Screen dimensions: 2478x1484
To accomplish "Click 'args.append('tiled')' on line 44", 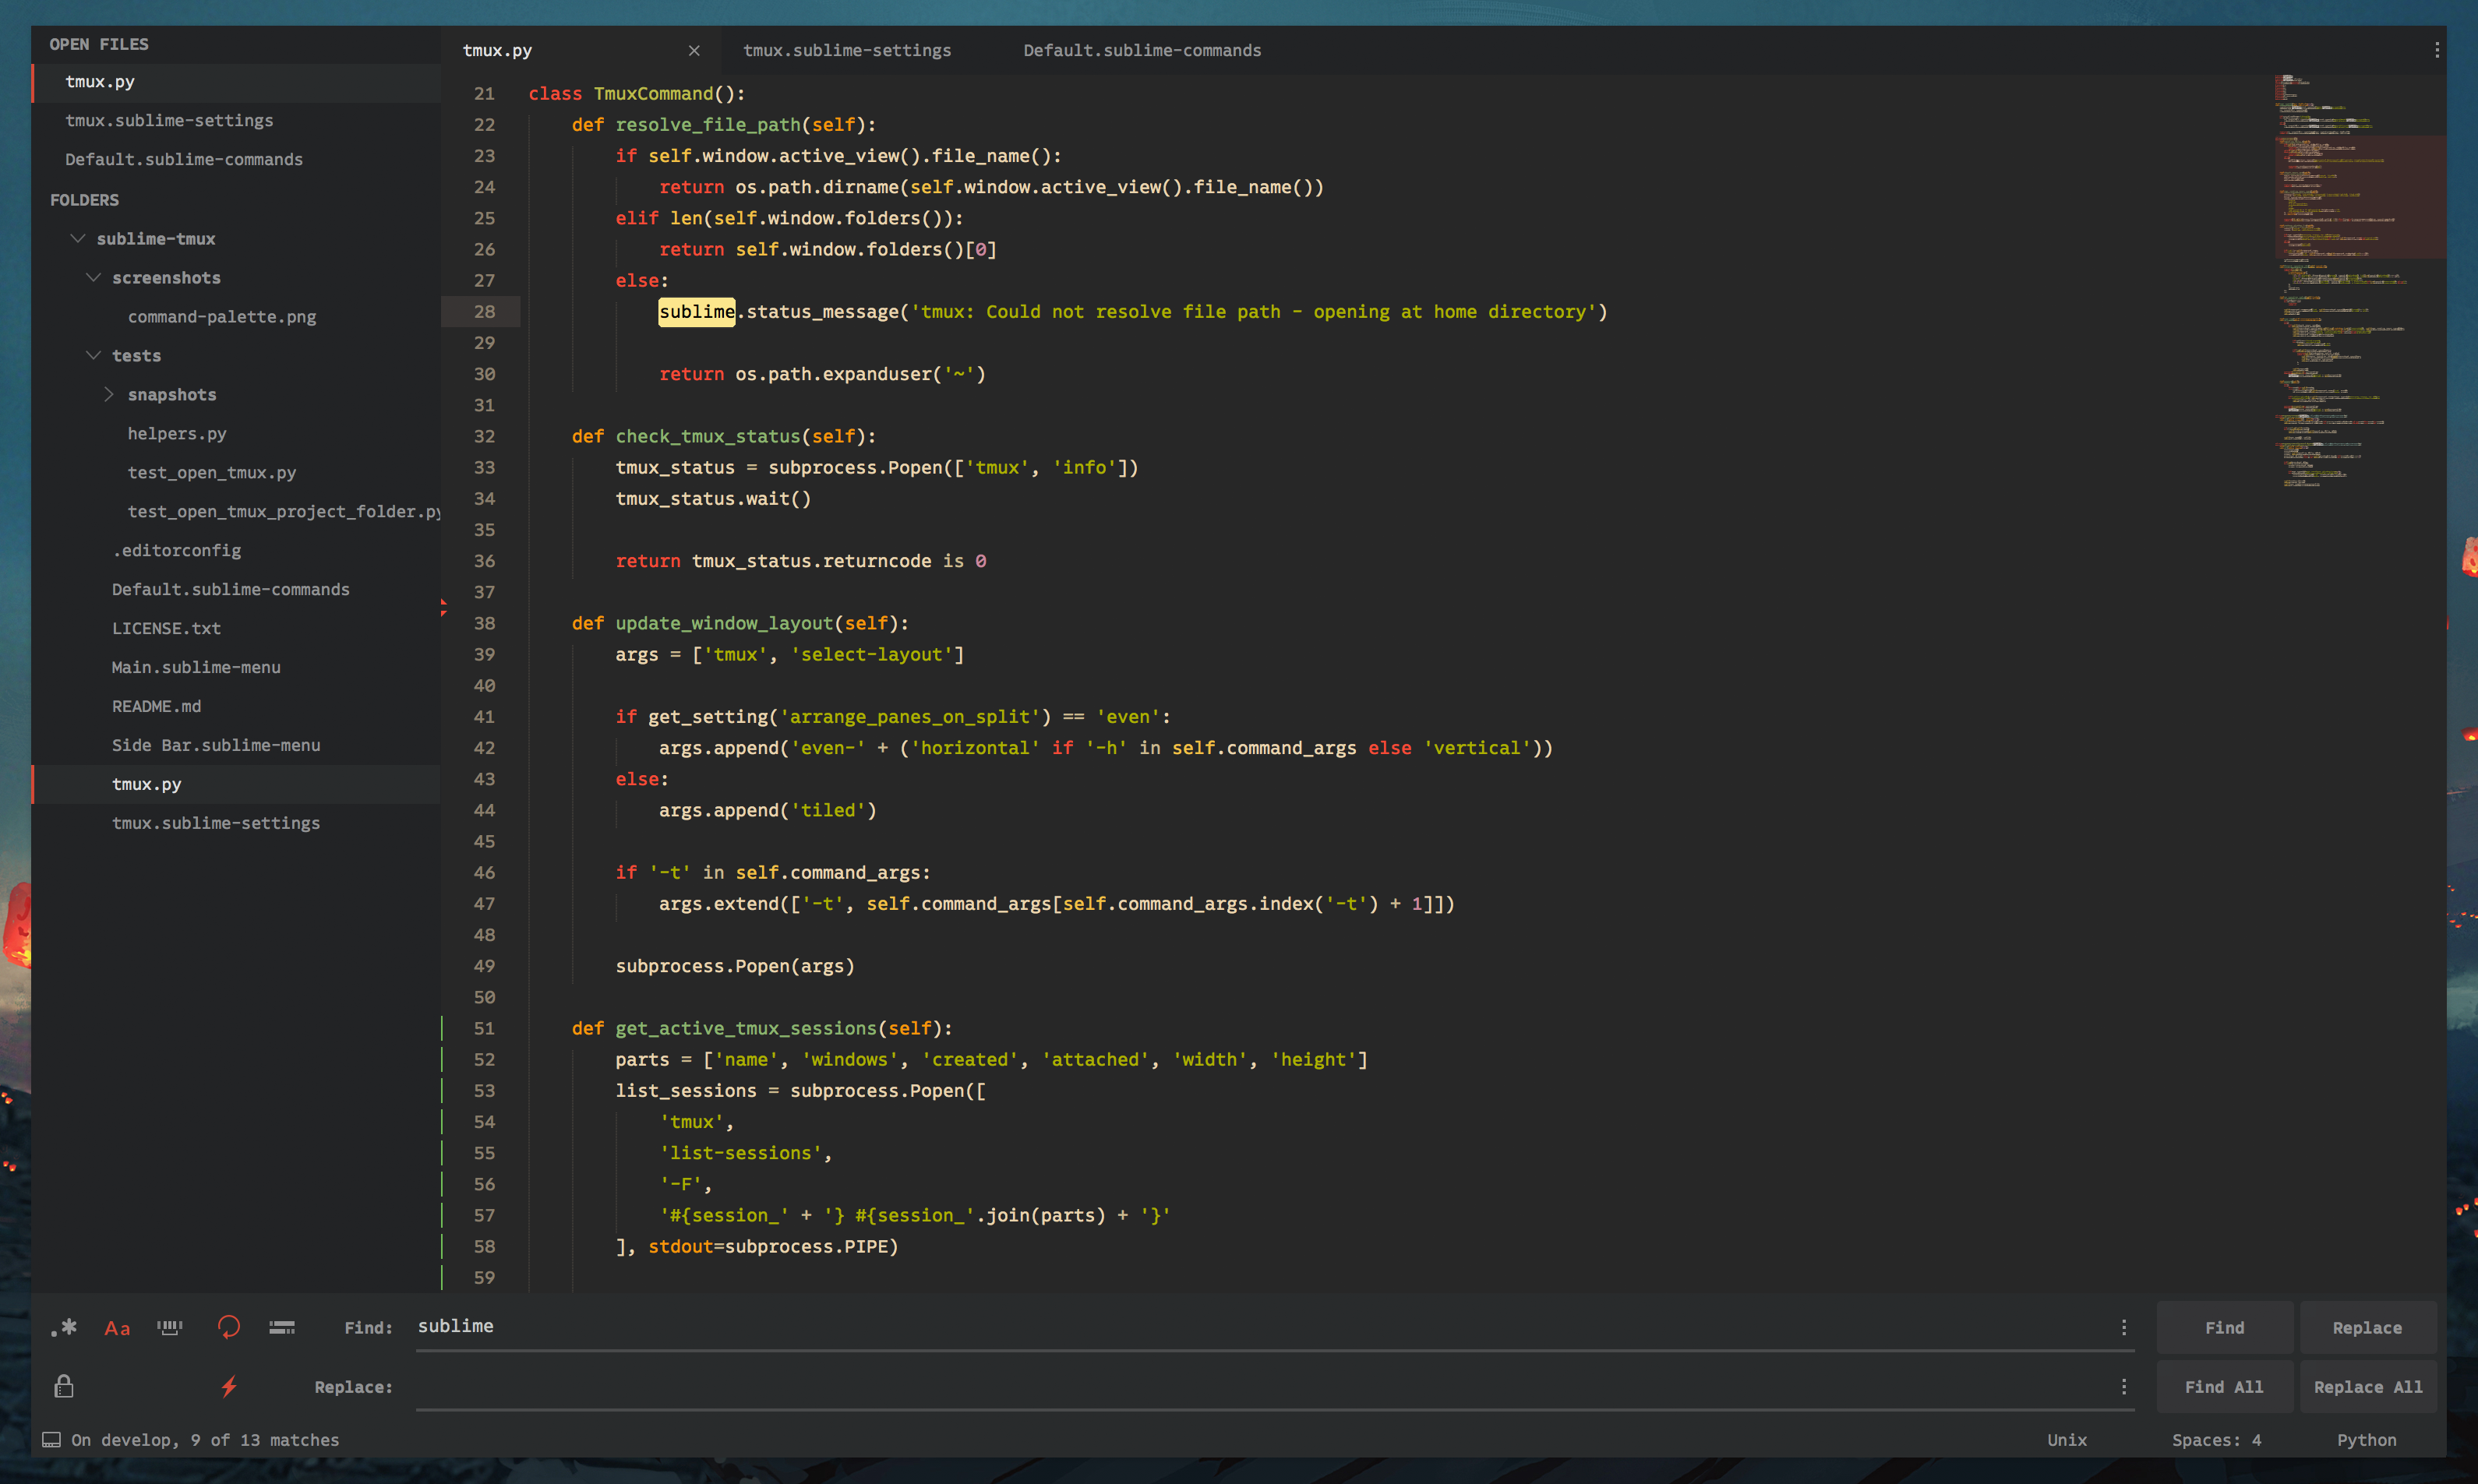I will [767, 810].
